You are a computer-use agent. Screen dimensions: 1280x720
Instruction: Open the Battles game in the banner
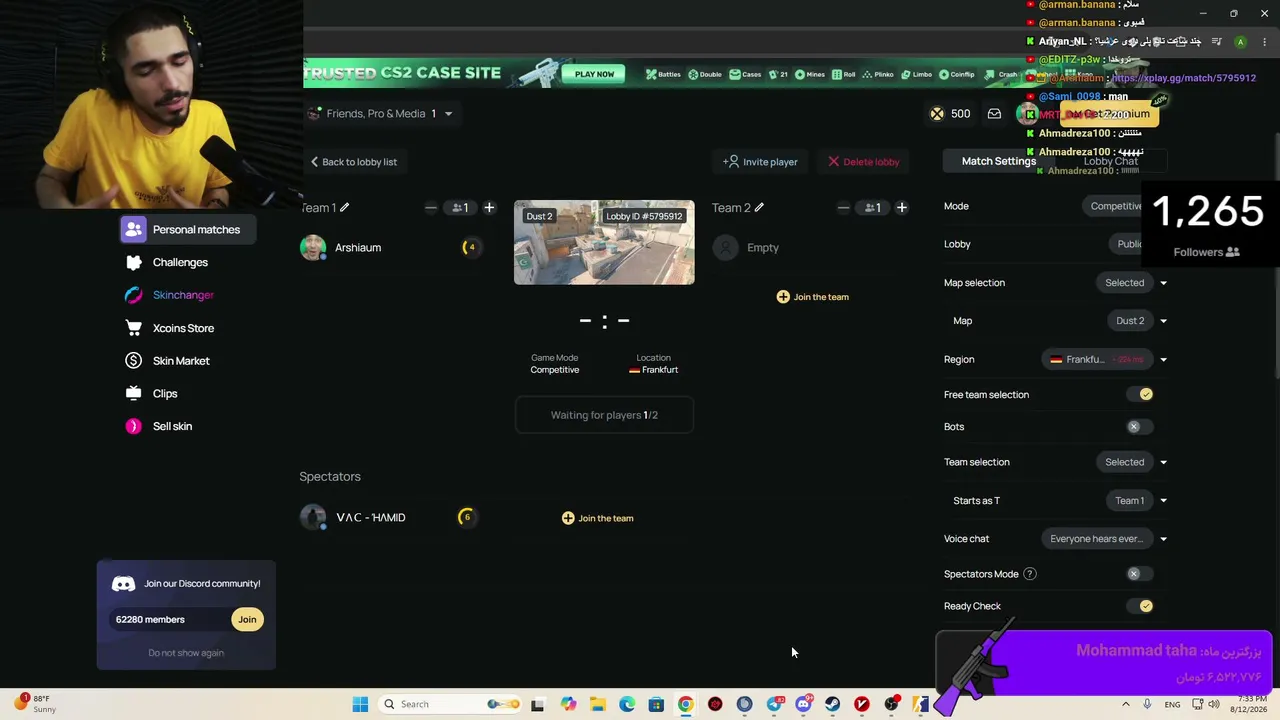663,74
